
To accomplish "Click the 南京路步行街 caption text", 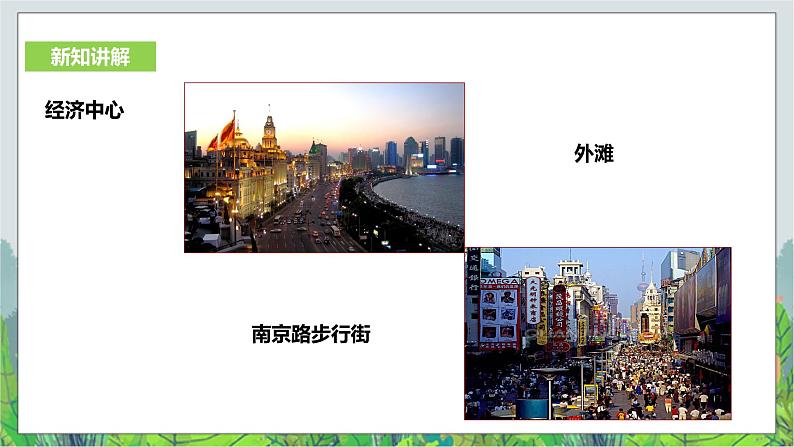I will click(310, 335).
